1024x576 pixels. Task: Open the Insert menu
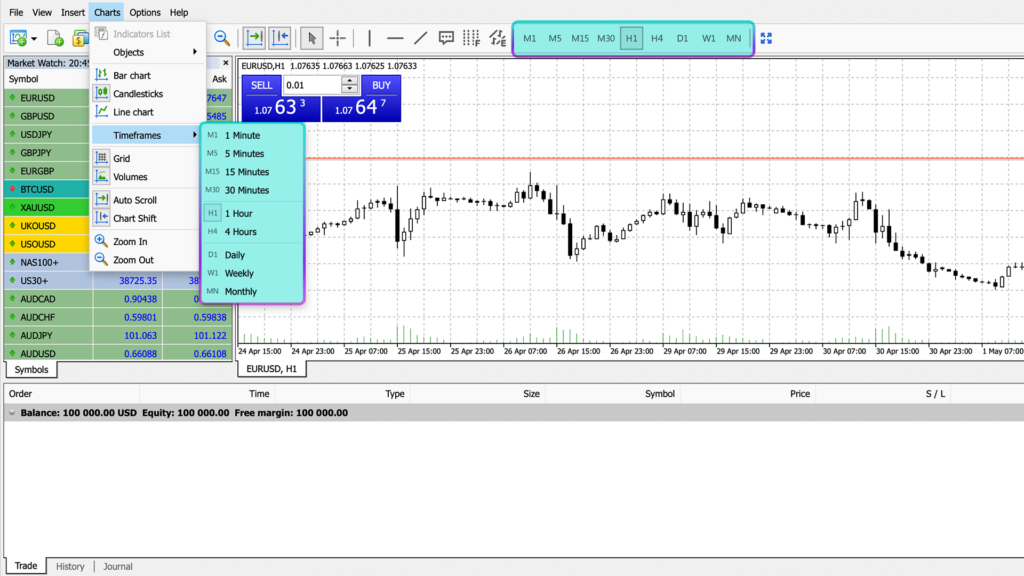point(73,12)
